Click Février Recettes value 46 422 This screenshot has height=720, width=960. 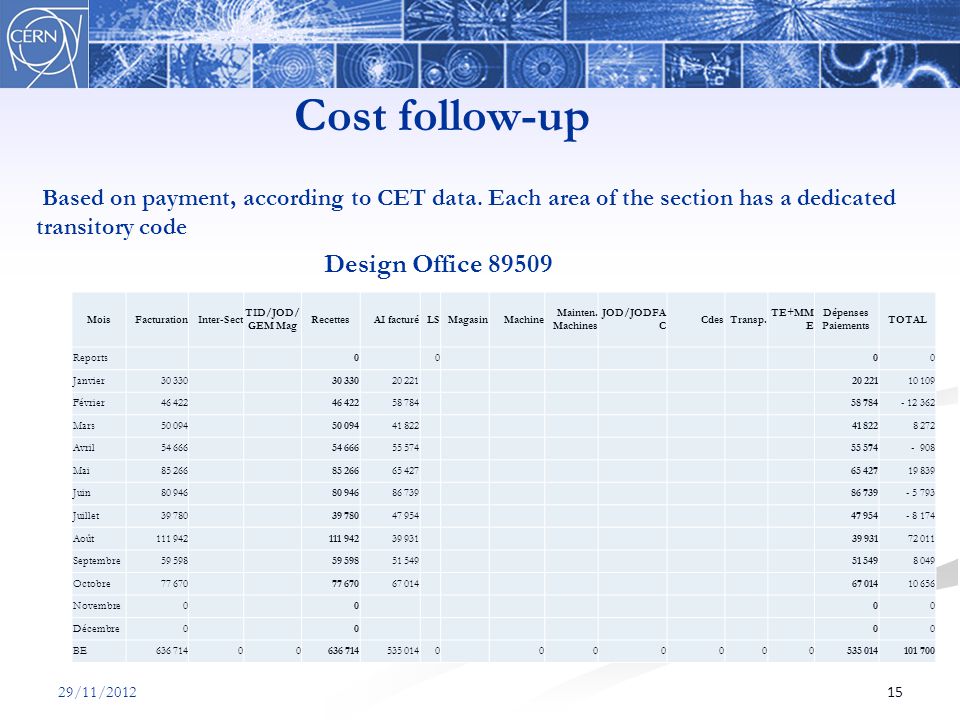tap(345, 403)
